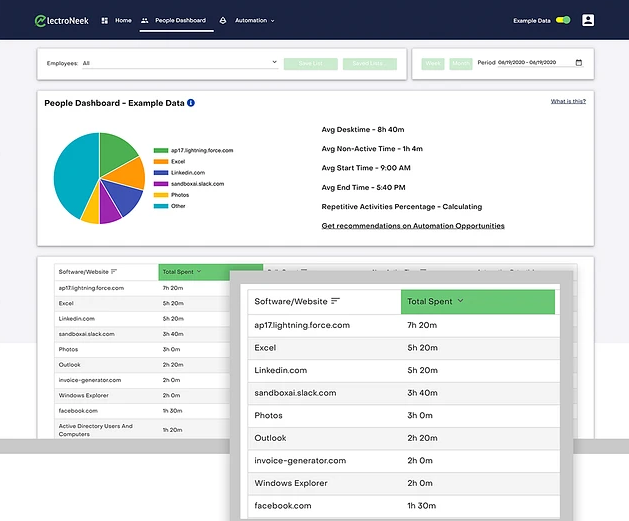Viewport: 629px width, 521px height.
Task: Click the info icon beside dashboard title
Action: [191, 102]
